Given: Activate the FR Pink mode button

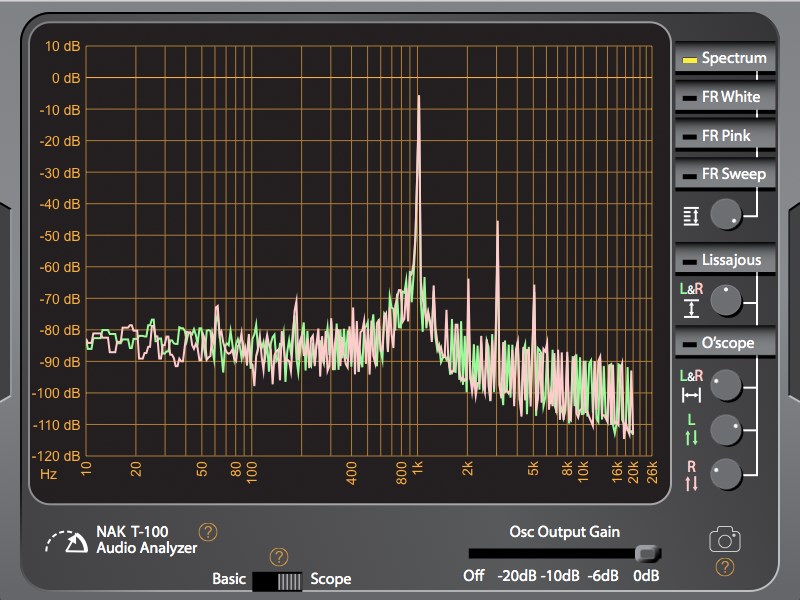Looking at the screenshot, I should click(725, 135).
